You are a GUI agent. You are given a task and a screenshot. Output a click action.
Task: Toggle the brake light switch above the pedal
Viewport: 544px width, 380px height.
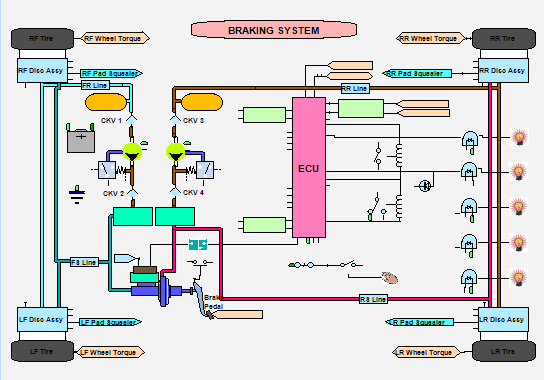[200, 262]
